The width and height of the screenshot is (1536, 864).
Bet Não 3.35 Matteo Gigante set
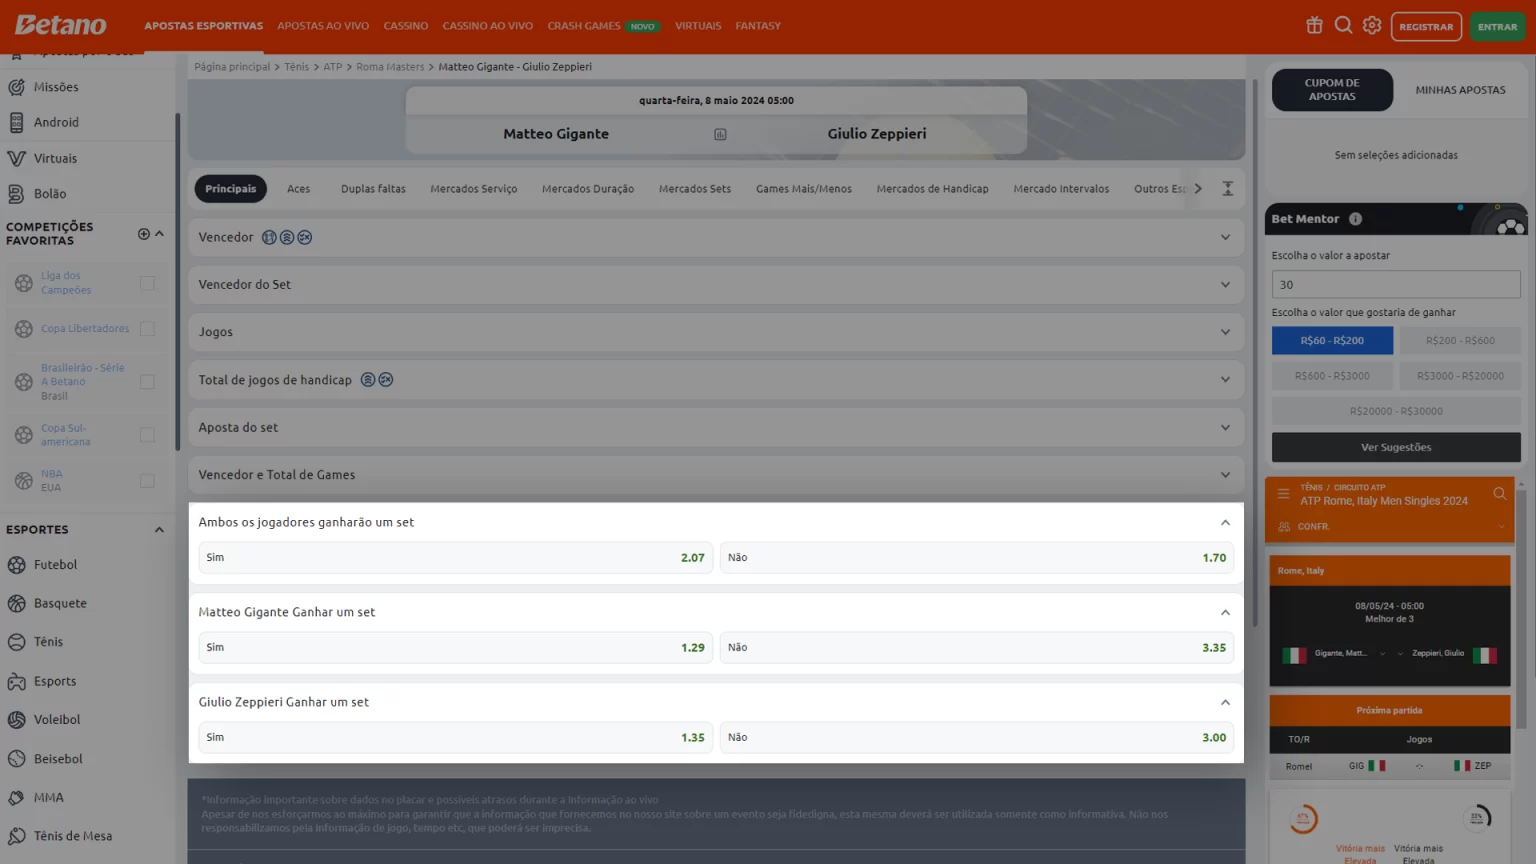[976, 648]
